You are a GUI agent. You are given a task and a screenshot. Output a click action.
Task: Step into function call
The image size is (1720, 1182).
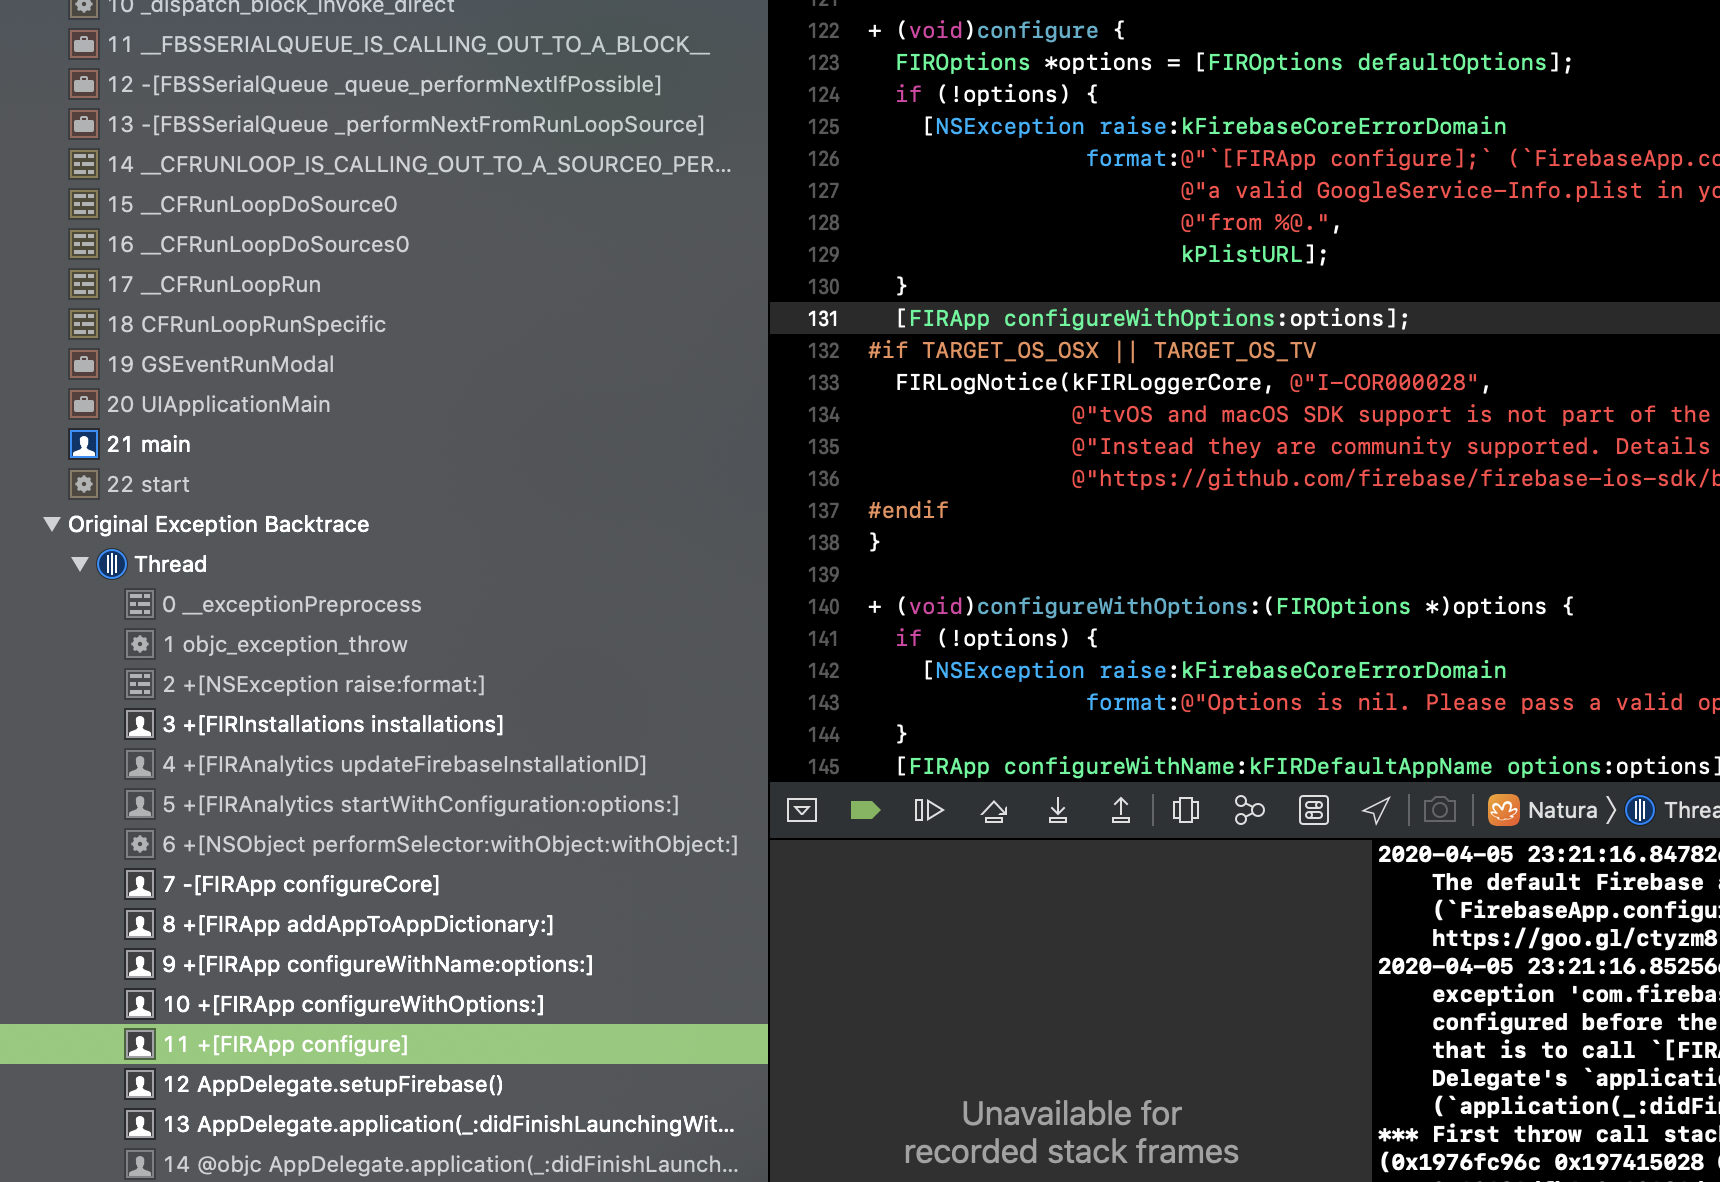click(x=1057, y=810)
